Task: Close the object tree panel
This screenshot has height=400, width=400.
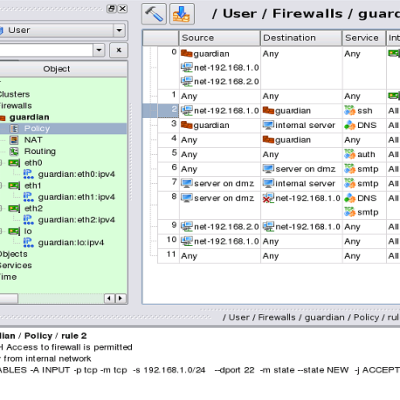Action: tap(123, 9)
